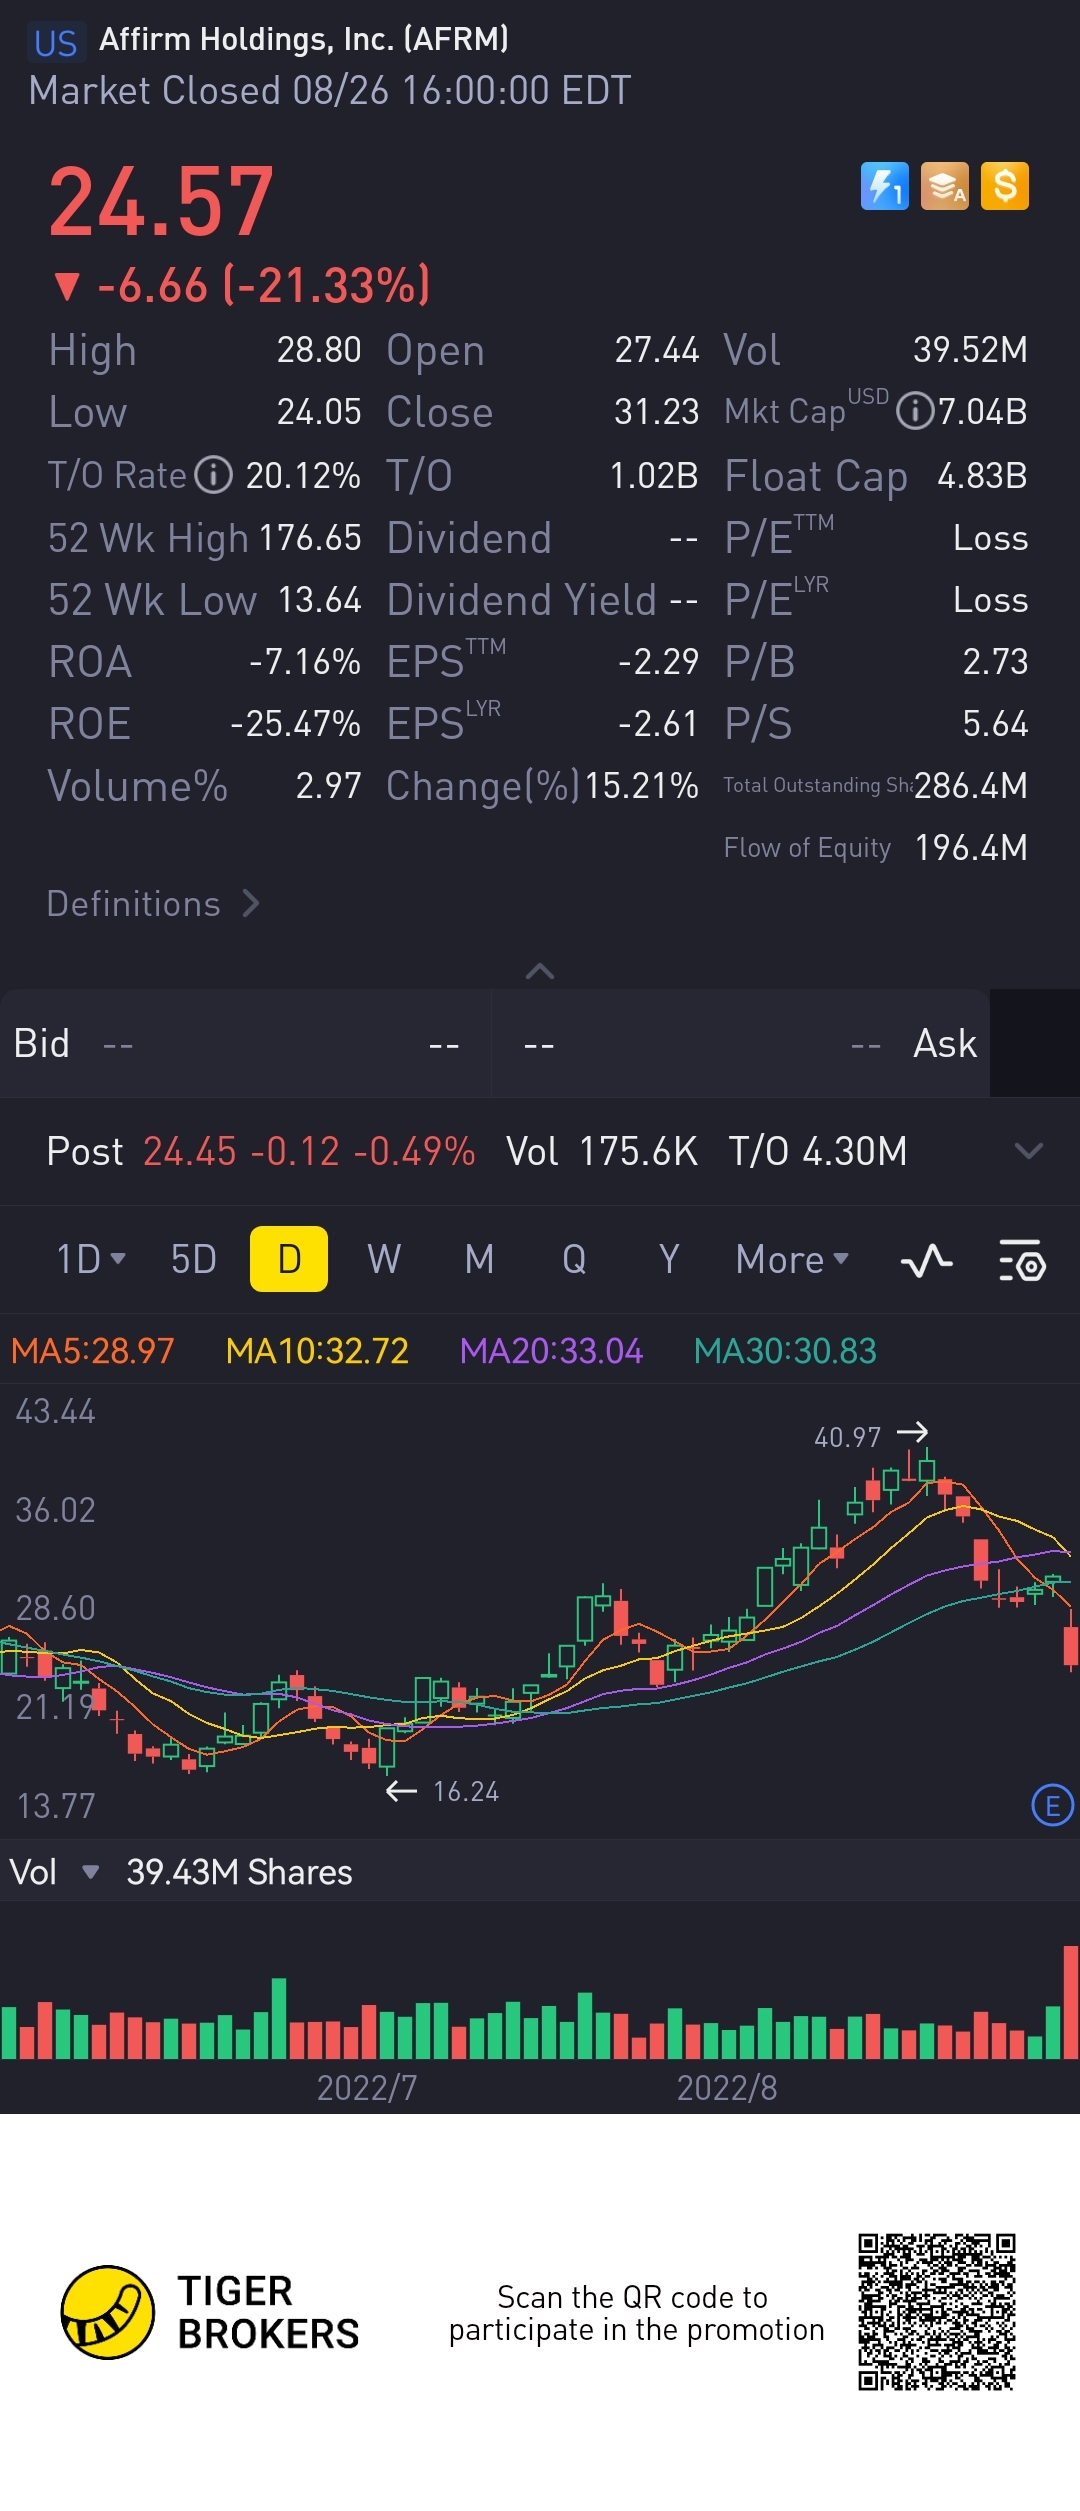Viewport: 1080px width, 2511px height.
Task: Tap the 39.43M Shares volume label
Action: click(239, 1872)
